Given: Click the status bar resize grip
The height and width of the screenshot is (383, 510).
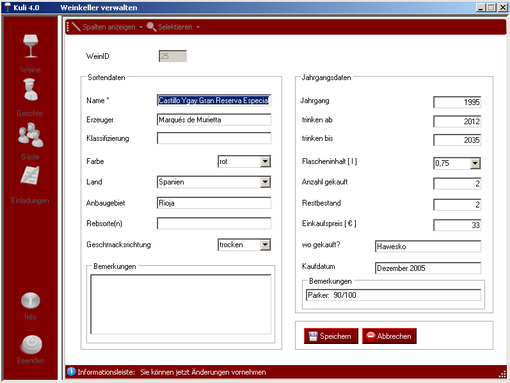Looking at the screenshot, I should [x=502, y=374].
